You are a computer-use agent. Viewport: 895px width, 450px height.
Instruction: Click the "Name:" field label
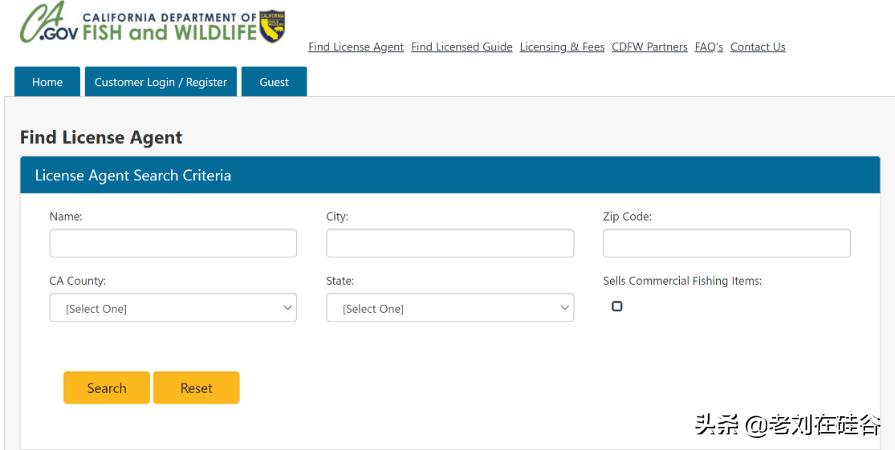[x=66, y=216]
